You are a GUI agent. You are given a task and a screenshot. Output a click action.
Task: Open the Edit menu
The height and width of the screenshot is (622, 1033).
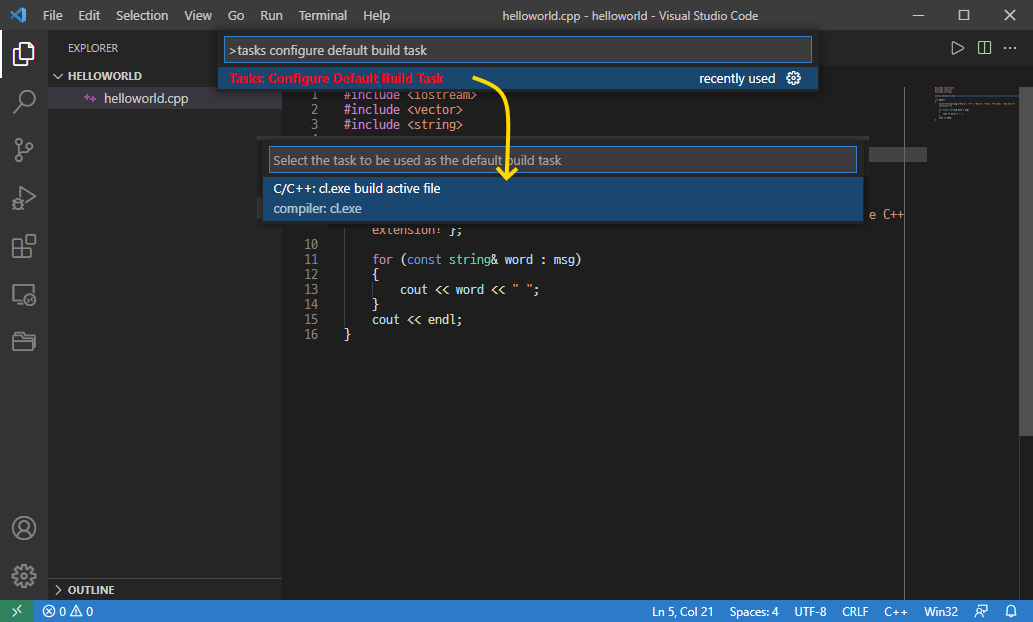(x=89, y=15)
